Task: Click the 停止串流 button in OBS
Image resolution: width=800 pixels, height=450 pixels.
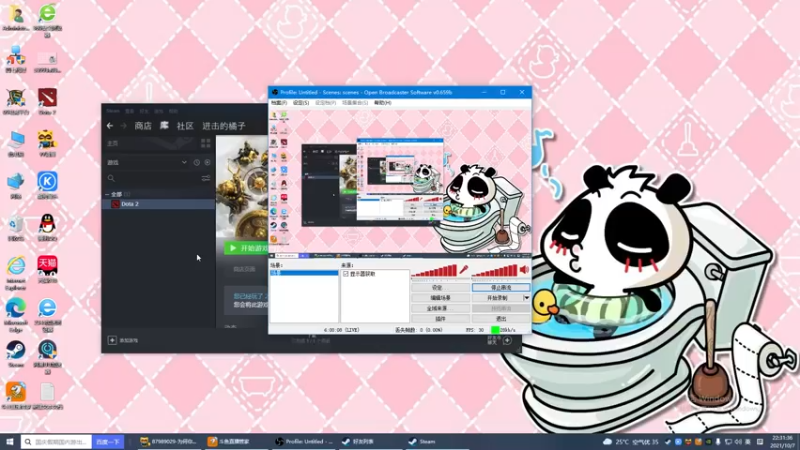Action: point(501,288)
